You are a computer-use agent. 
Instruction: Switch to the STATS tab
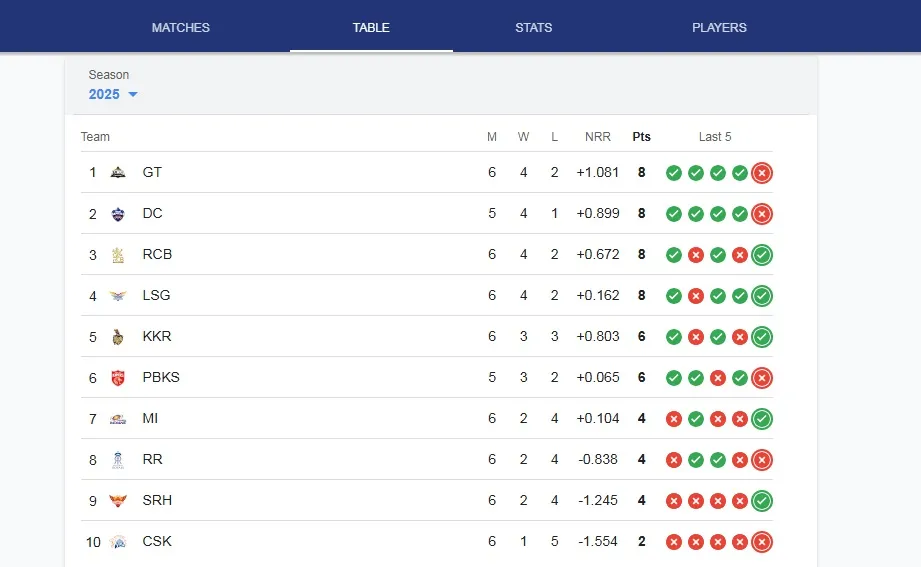pyautogui.click(x=533, y=27)
